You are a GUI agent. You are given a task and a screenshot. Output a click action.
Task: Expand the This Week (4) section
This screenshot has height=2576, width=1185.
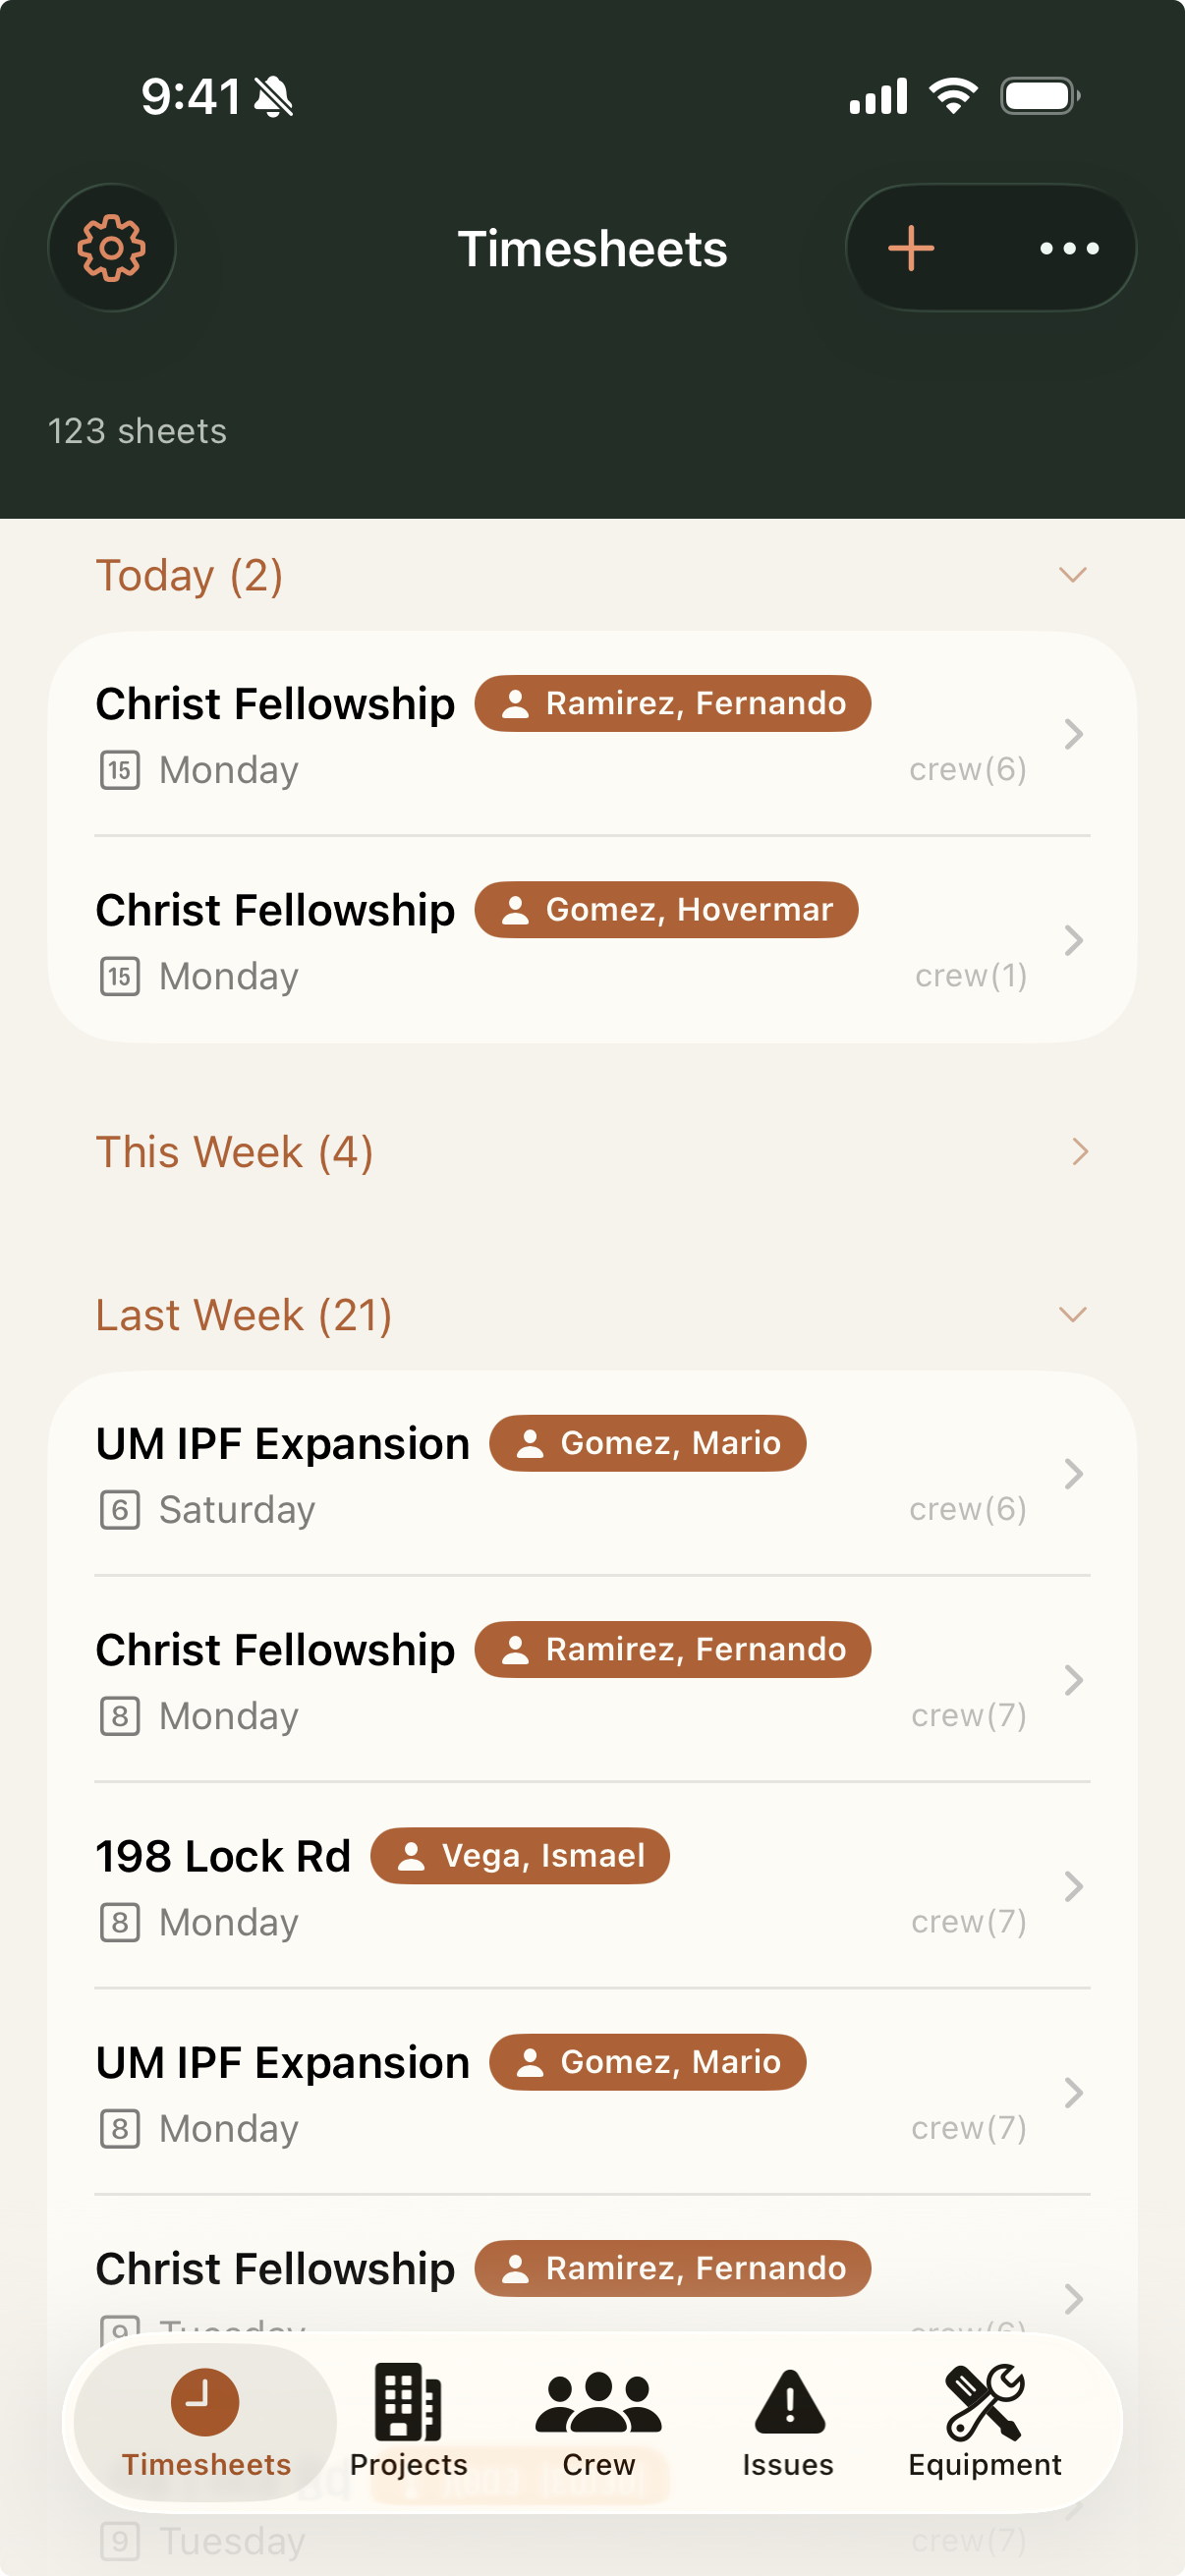[x=592, y=1152]
